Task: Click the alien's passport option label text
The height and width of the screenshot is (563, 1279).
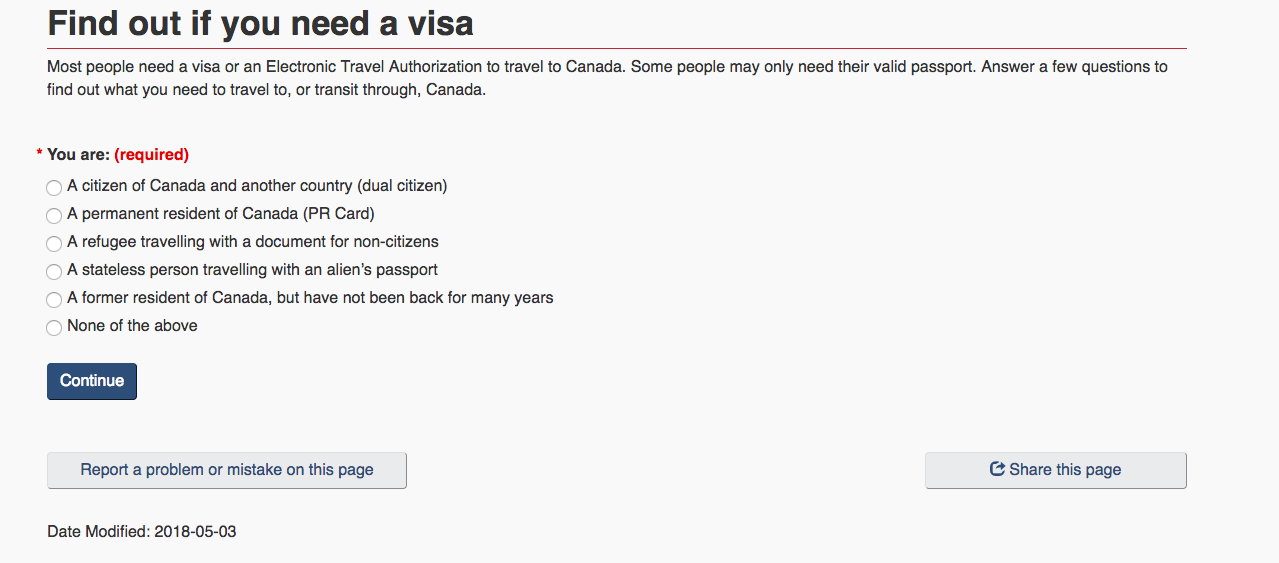Action: click(252, 270)
